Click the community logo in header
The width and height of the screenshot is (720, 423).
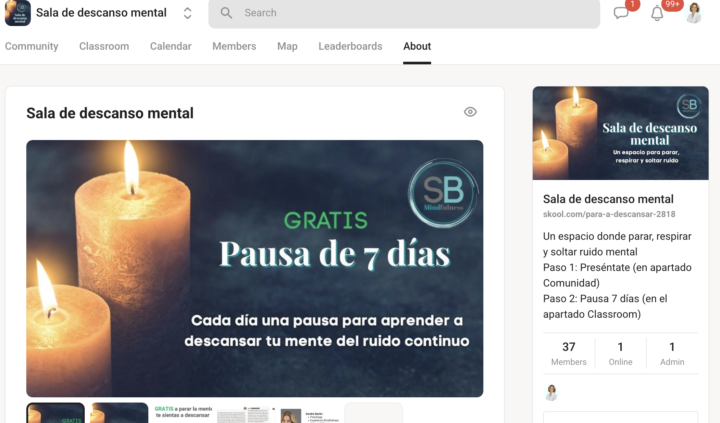(17, 12)
